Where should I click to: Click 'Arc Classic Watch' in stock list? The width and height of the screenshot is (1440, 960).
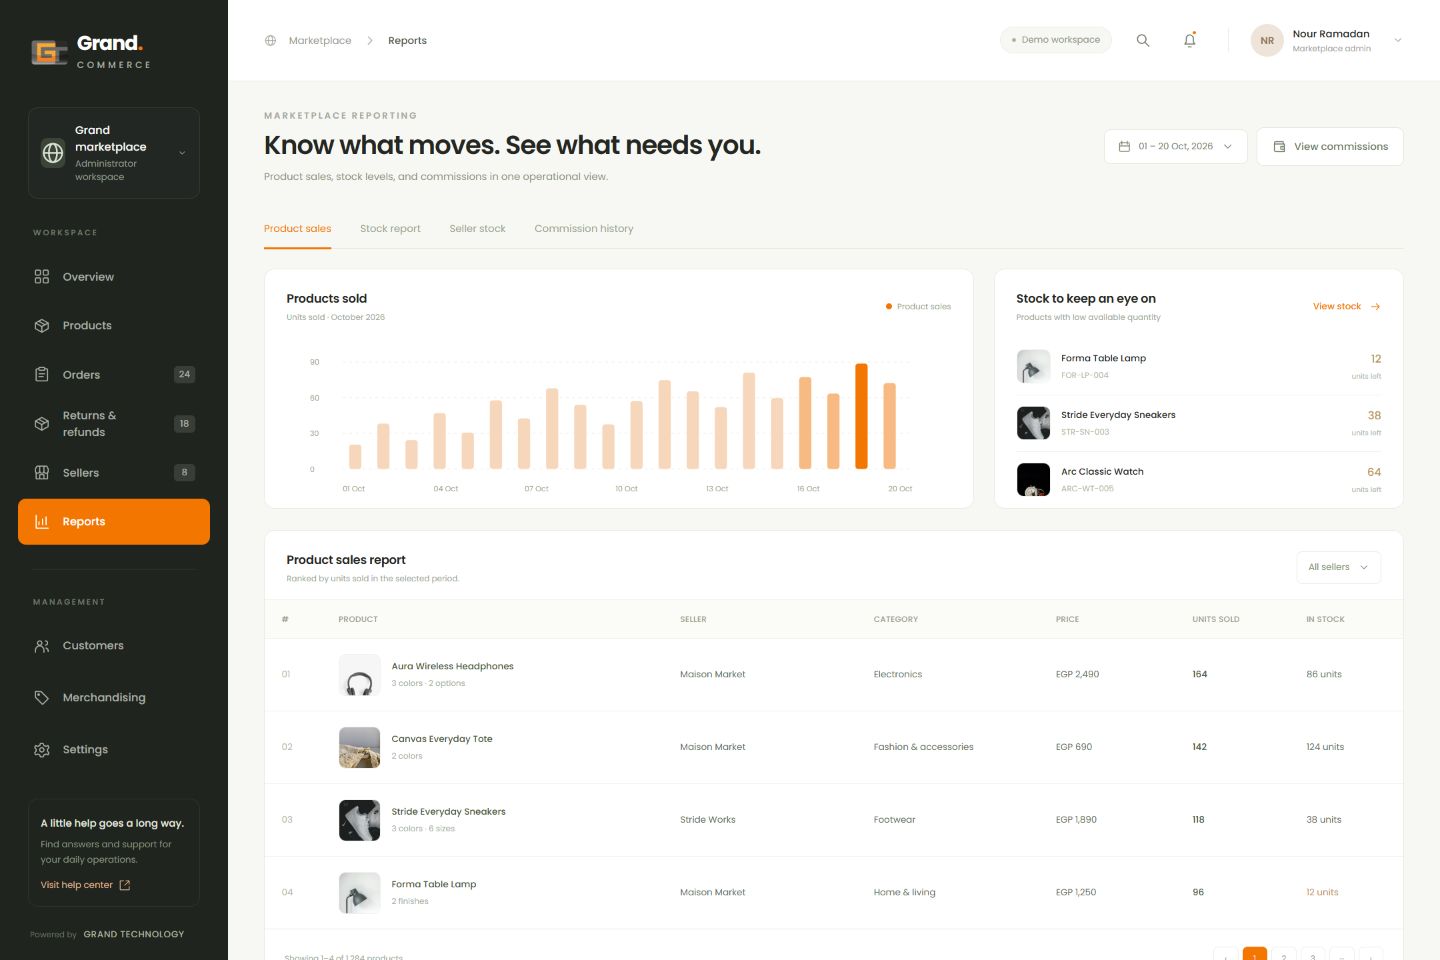click(x=1102, y=472)
